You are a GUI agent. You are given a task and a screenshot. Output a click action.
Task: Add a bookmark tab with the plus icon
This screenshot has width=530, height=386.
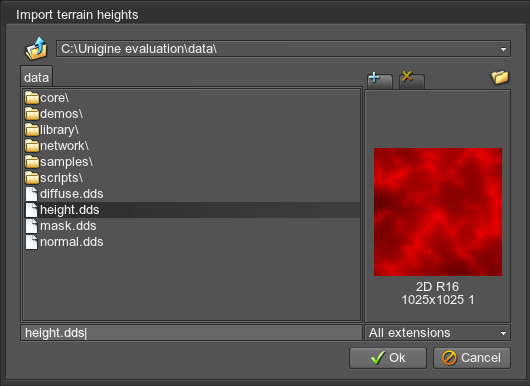click(380, 80)
